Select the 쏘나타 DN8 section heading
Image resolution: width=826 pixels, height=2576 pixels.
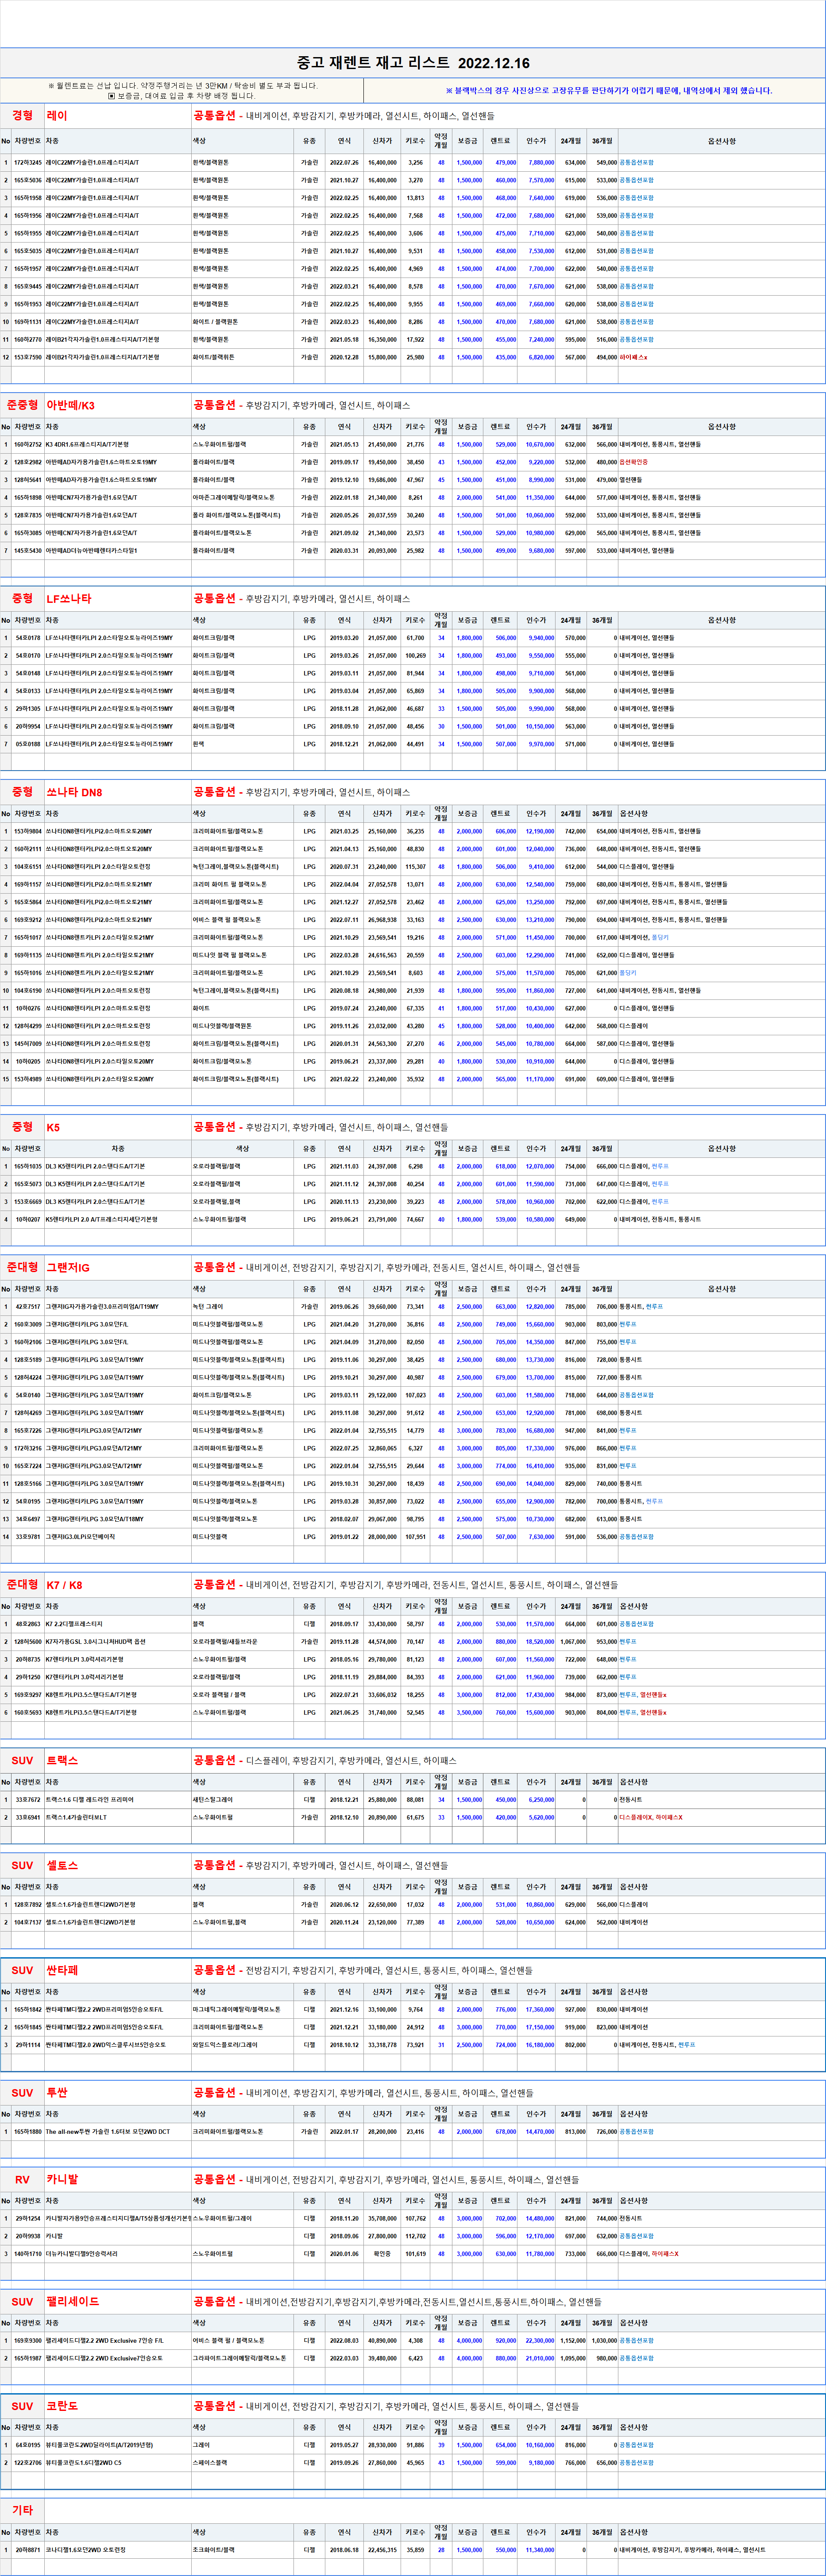coord(74,792)
